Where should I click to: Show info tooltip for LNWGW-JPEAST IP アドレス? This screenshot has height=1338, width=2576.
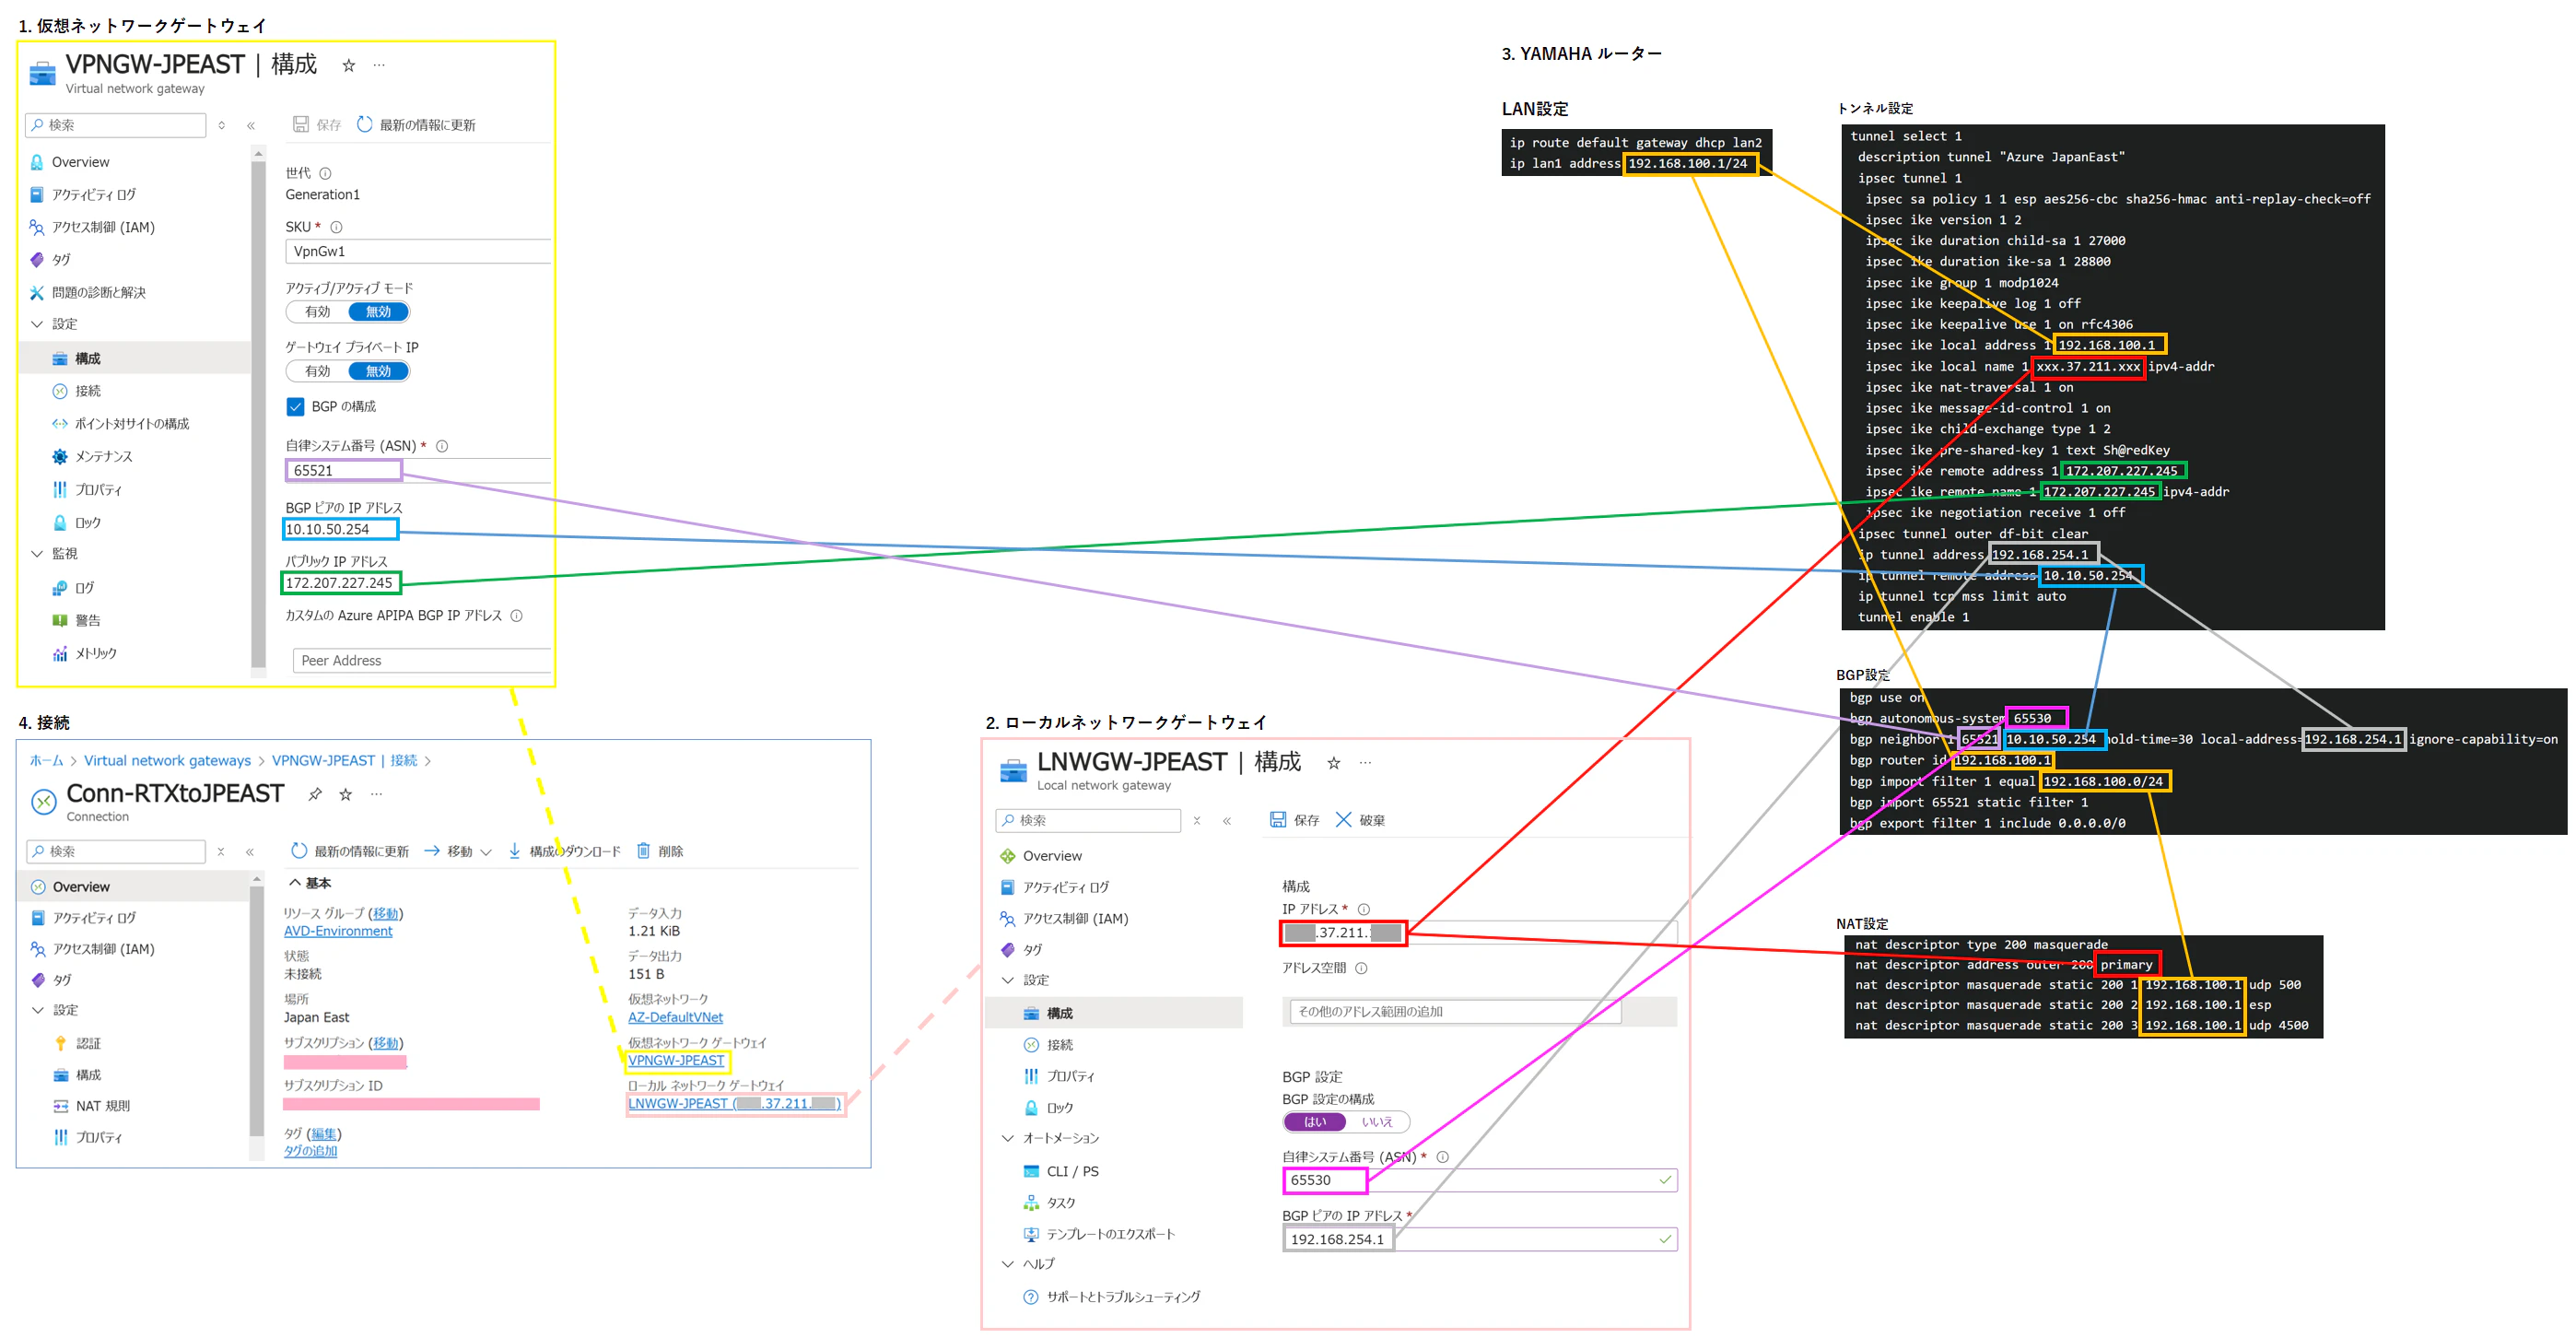tap(1363, 909)
